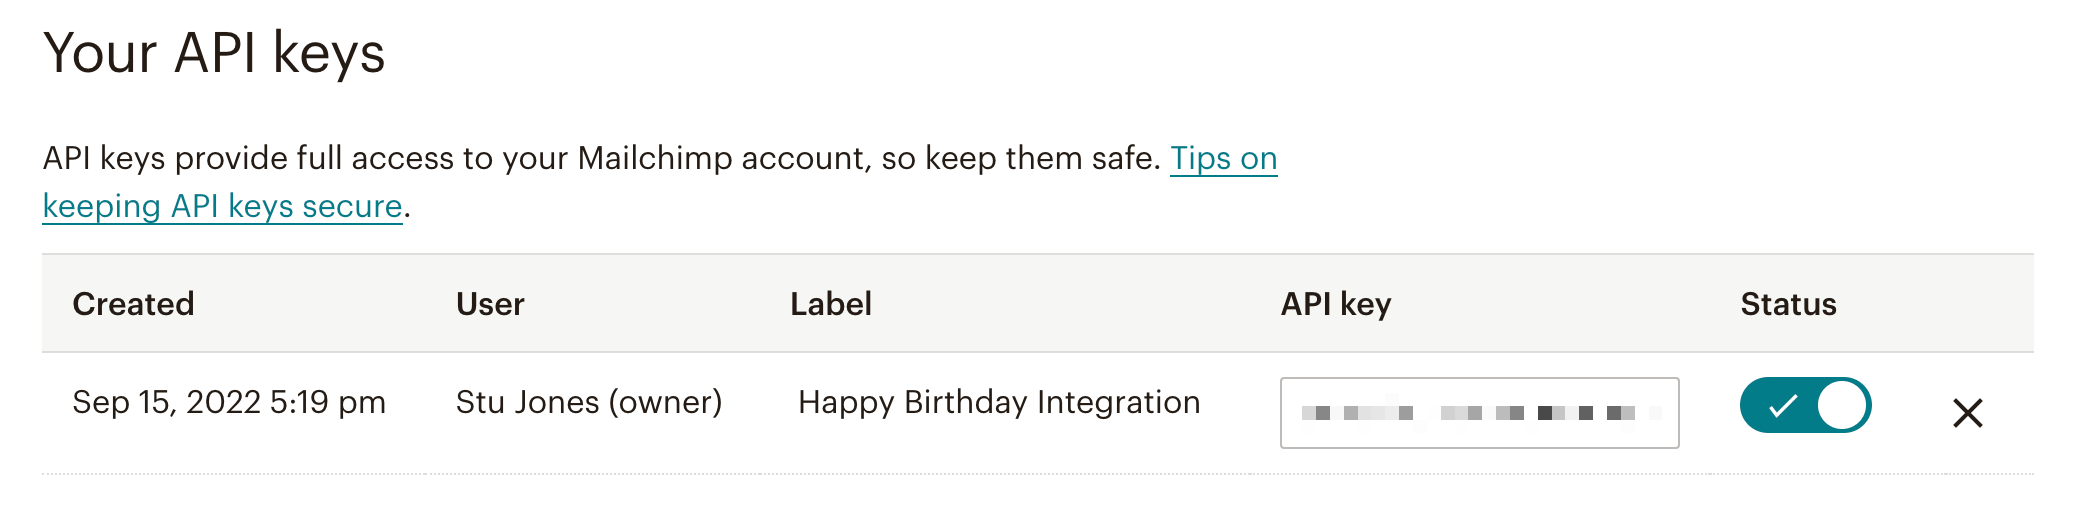Click the User column header
2078x508 pixels.
click(490, 304)
